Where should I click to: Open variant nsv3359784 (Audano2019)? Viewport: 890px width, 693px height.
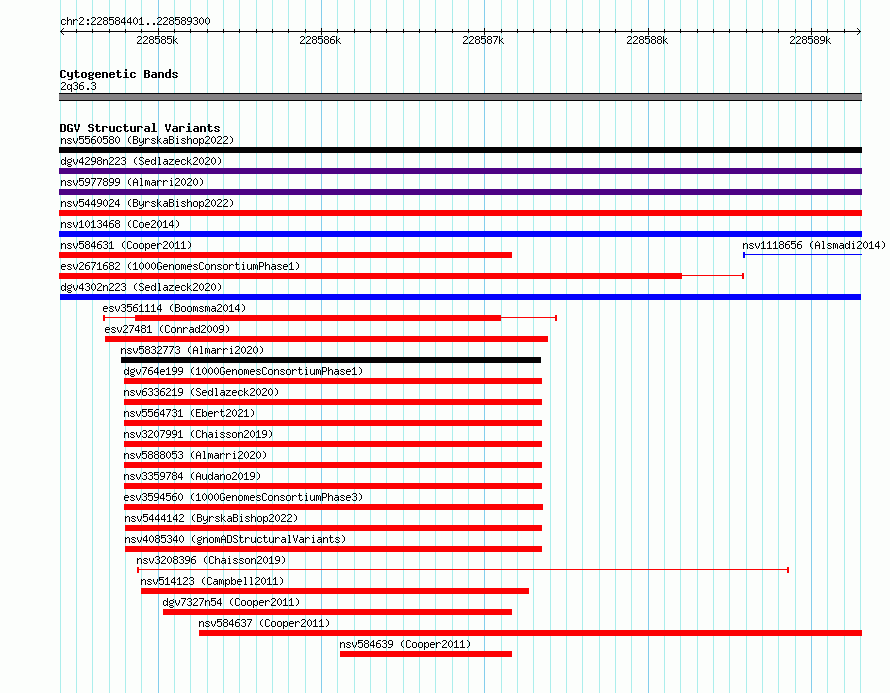coord(192,476)
